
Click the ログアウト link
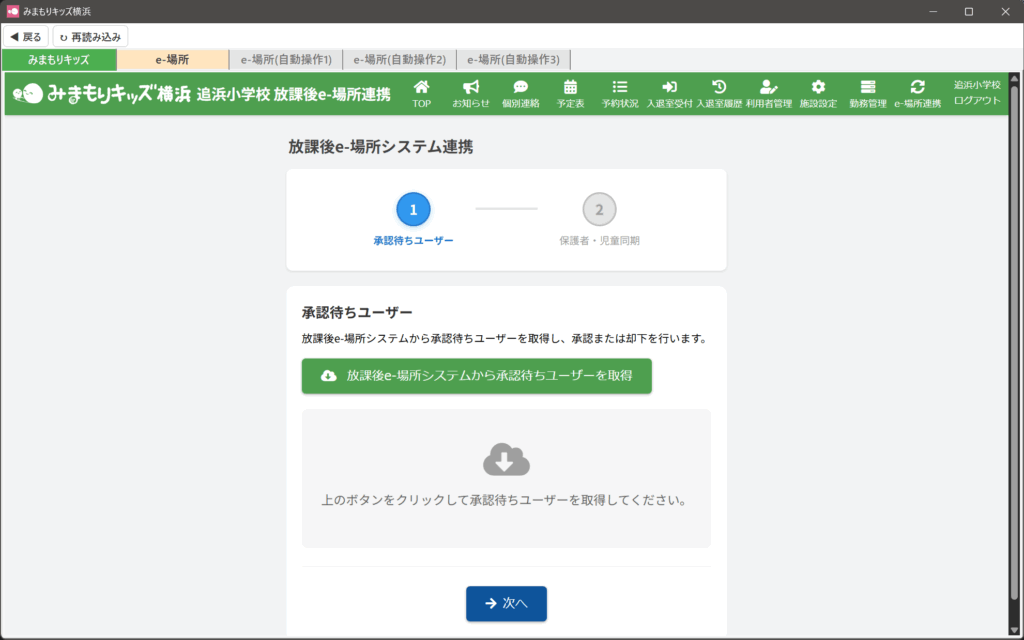coord(977,100)
